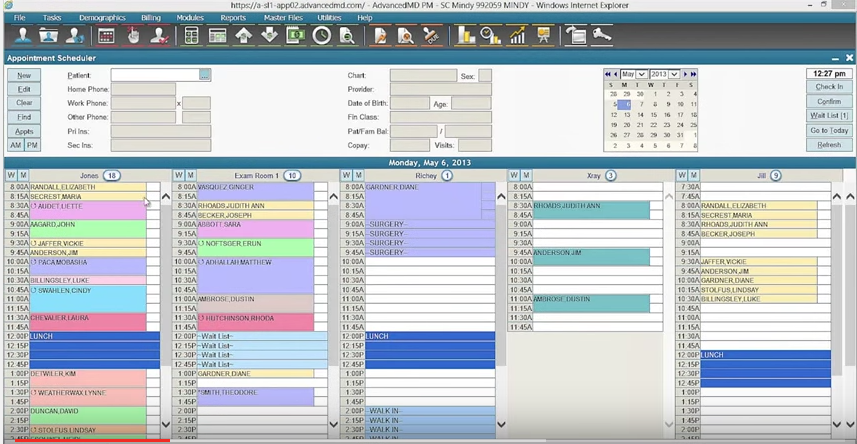Click the money bill toolbar icon

(296, 36)
